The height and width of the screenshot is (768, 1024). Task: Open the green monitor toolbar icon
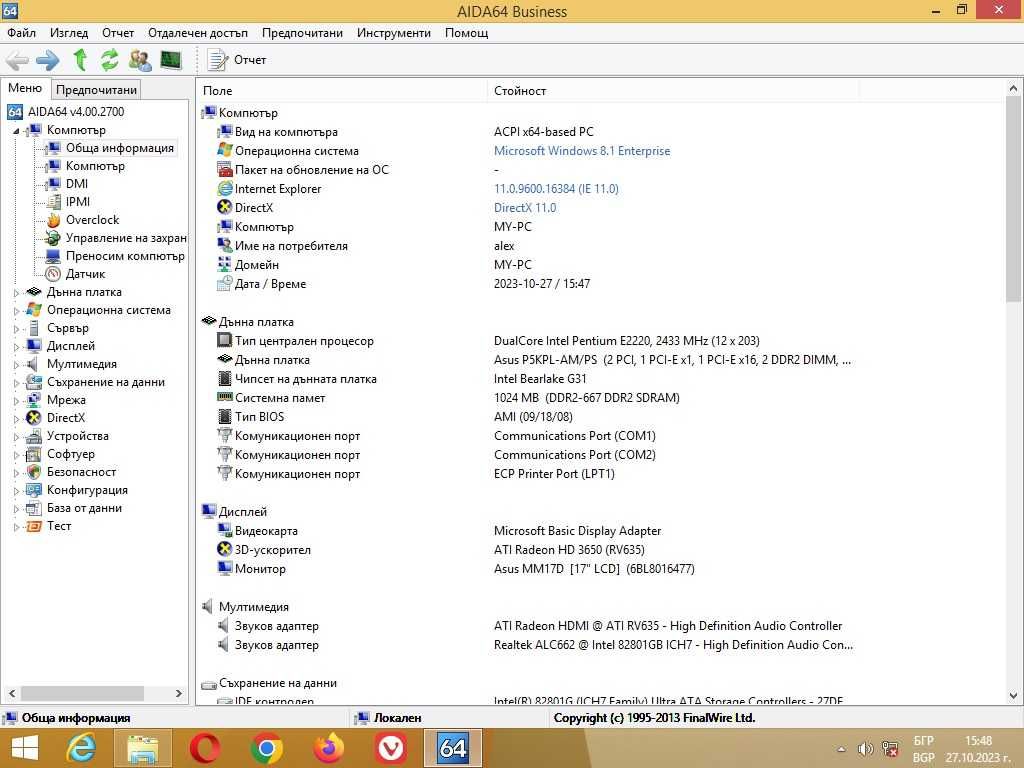click(x=170, y=60)
